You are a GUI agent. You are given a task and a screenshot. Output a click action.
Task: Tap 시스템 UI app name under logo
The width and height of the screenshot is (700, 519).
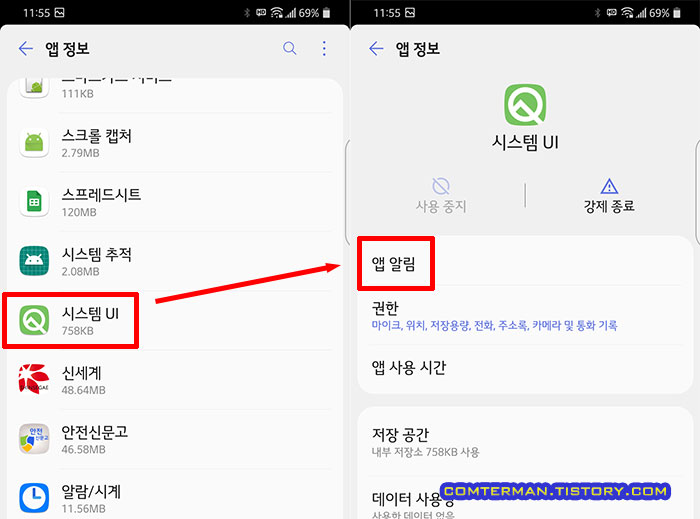point(525,142)
